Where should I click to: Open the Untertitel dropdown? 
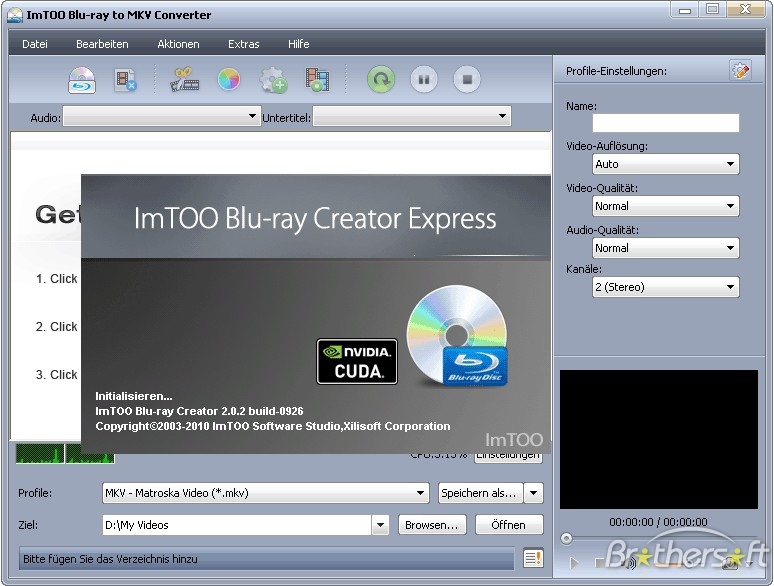coord(412,117)
